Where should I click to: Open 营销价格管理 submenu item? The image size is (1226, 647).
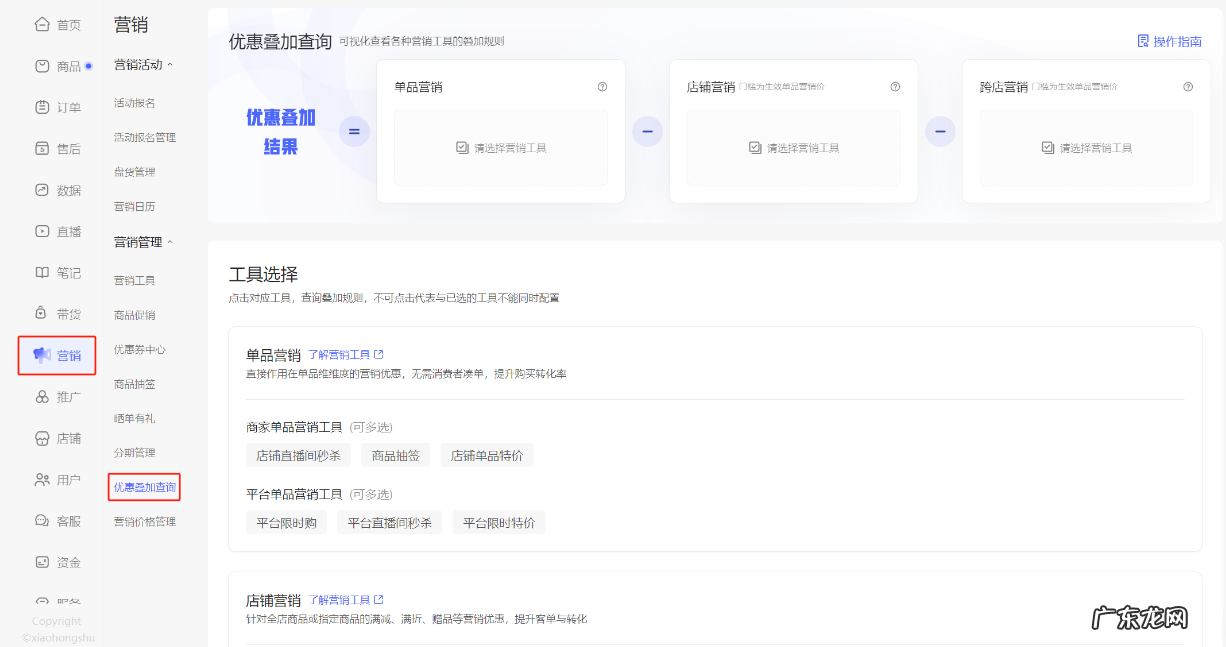pos(144,522)
